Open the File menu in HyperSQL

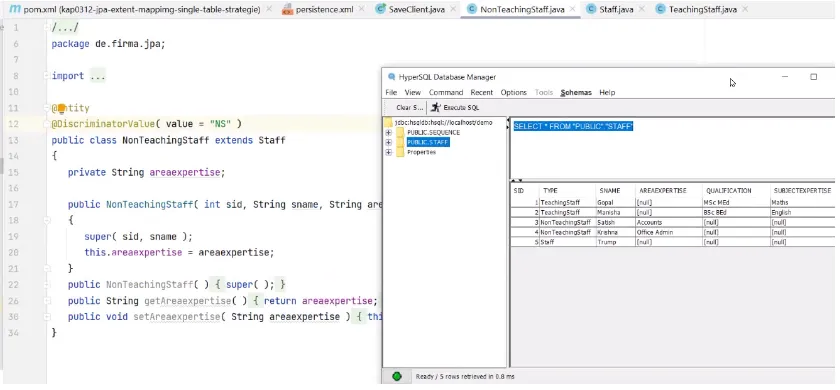pos(391,92)
